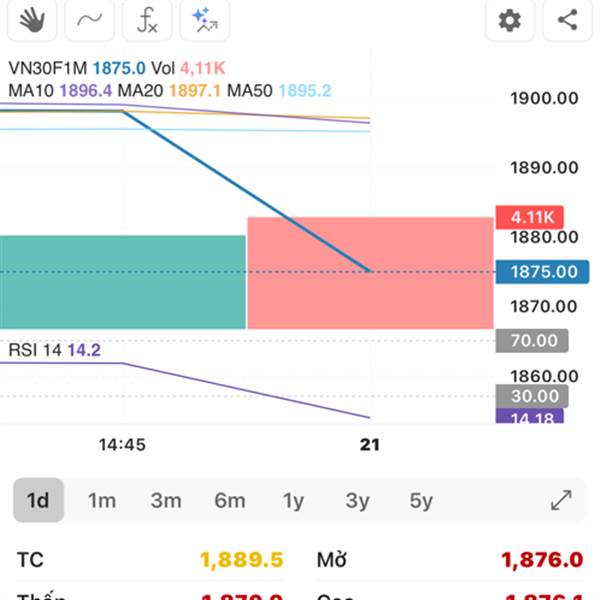Select the hand pan tool
This screenshot has height=600, width=600.
(x=32, y=19)
